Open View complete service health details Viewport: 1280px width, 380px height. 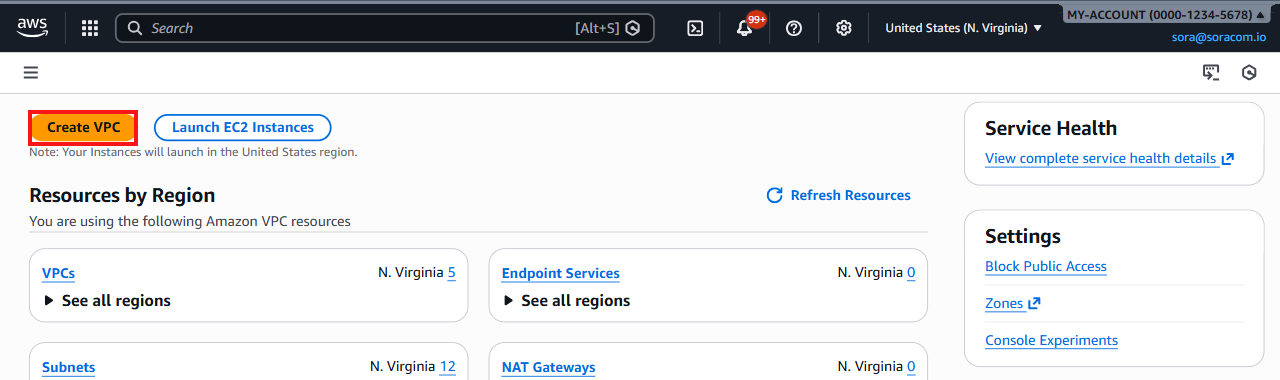(x=1109, y=158)
